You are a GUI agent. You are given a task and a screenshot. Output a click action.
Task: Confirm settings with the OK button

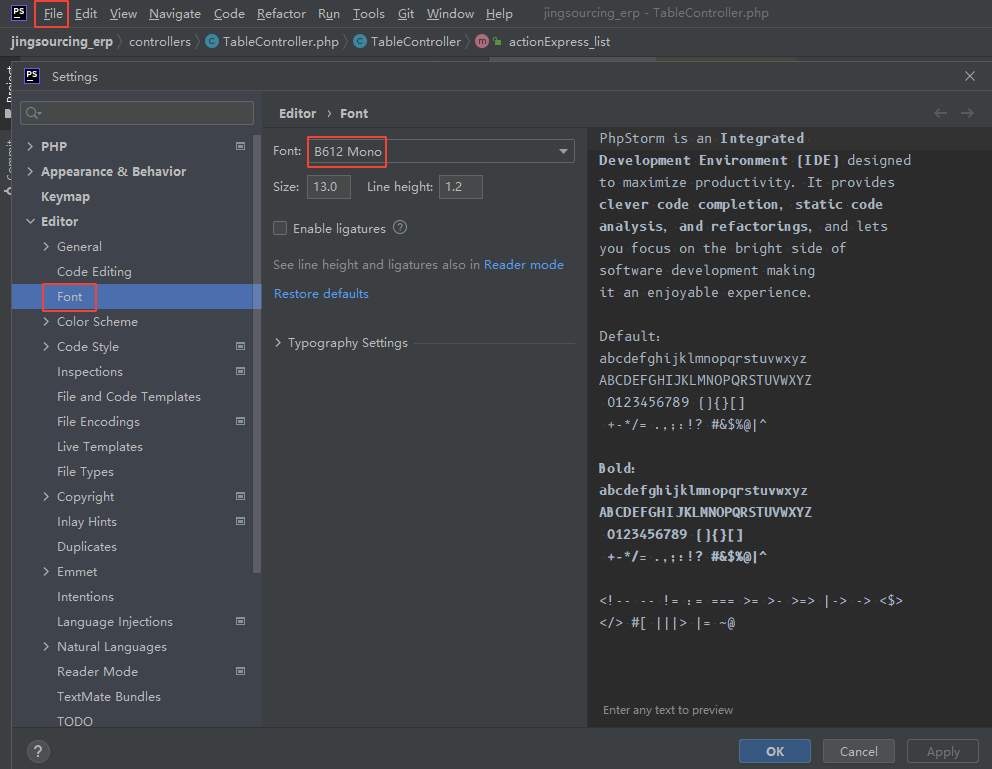[x=774, y=751]
